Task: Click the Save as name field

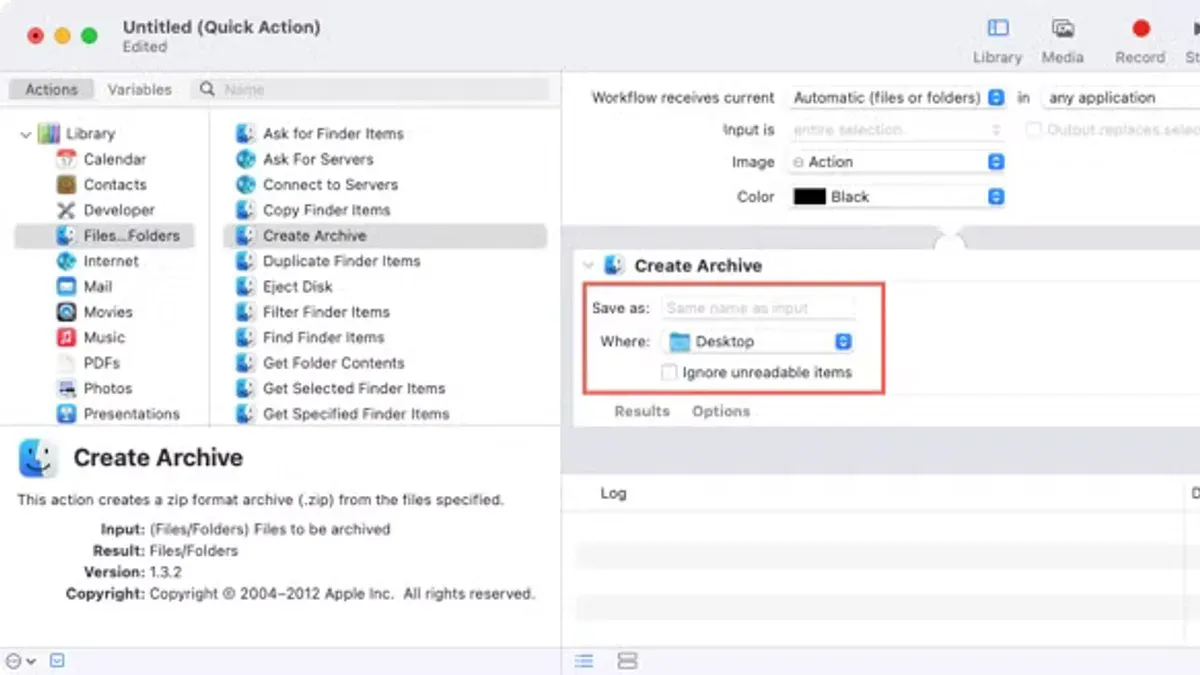Action: point(758,308)
